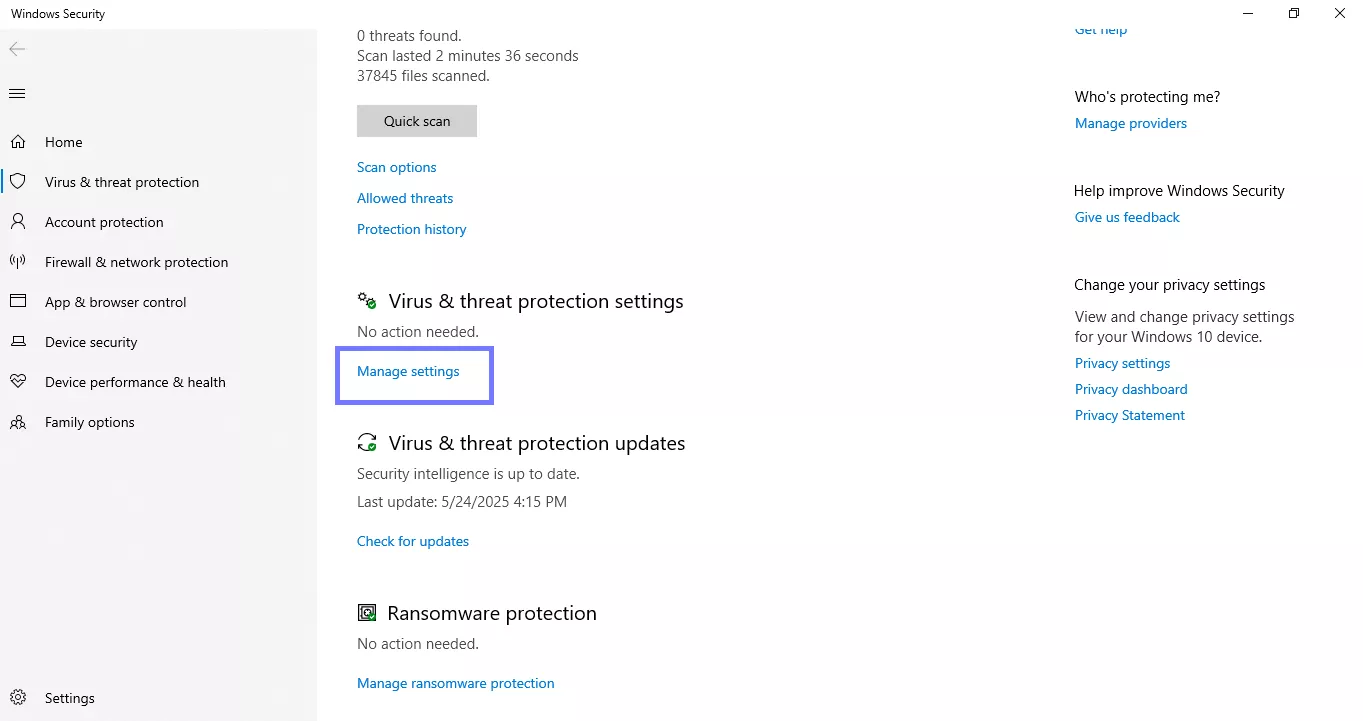View Protection history
1363x721 pixels.
[x=411, y=229]
